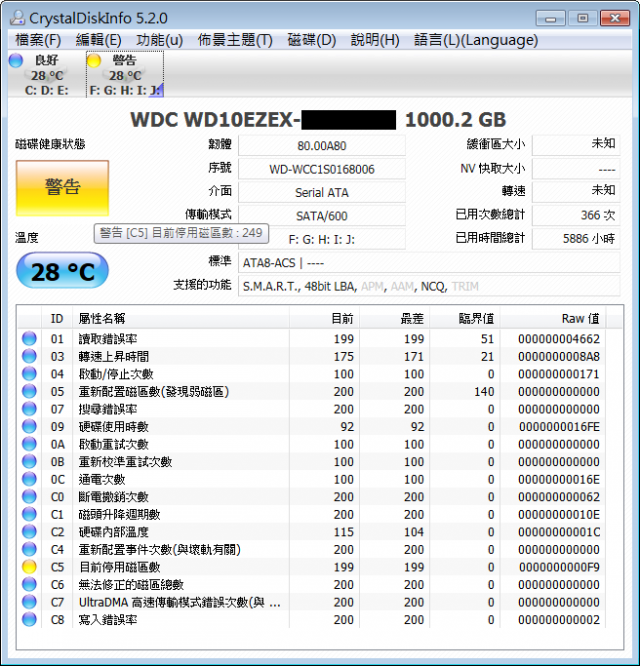Select the 良好 disk C: D: E:
Viewport: 640px width, 667px height.
click(x=46, y=75)
